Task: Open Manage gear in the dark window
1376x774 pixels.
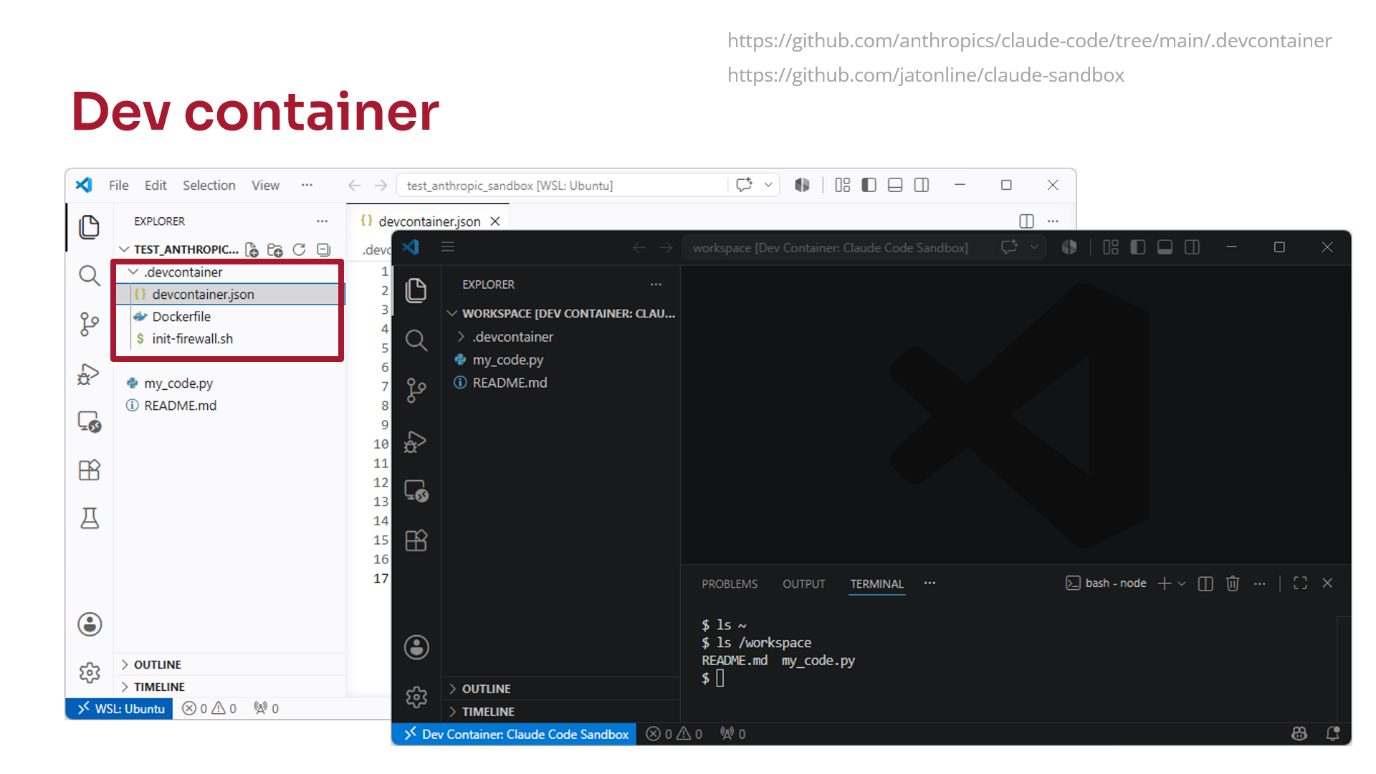Action: [x=416, y=696]
